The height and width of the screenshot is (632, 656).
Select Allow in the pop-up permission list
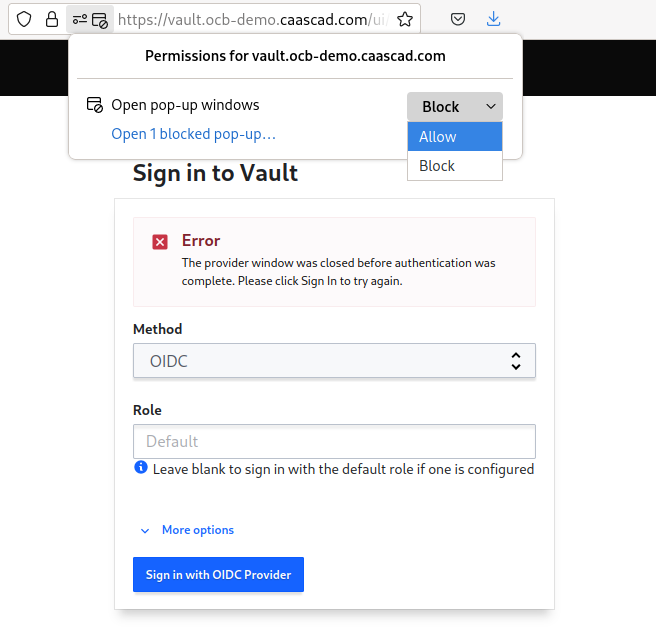(x=455, y=136)
